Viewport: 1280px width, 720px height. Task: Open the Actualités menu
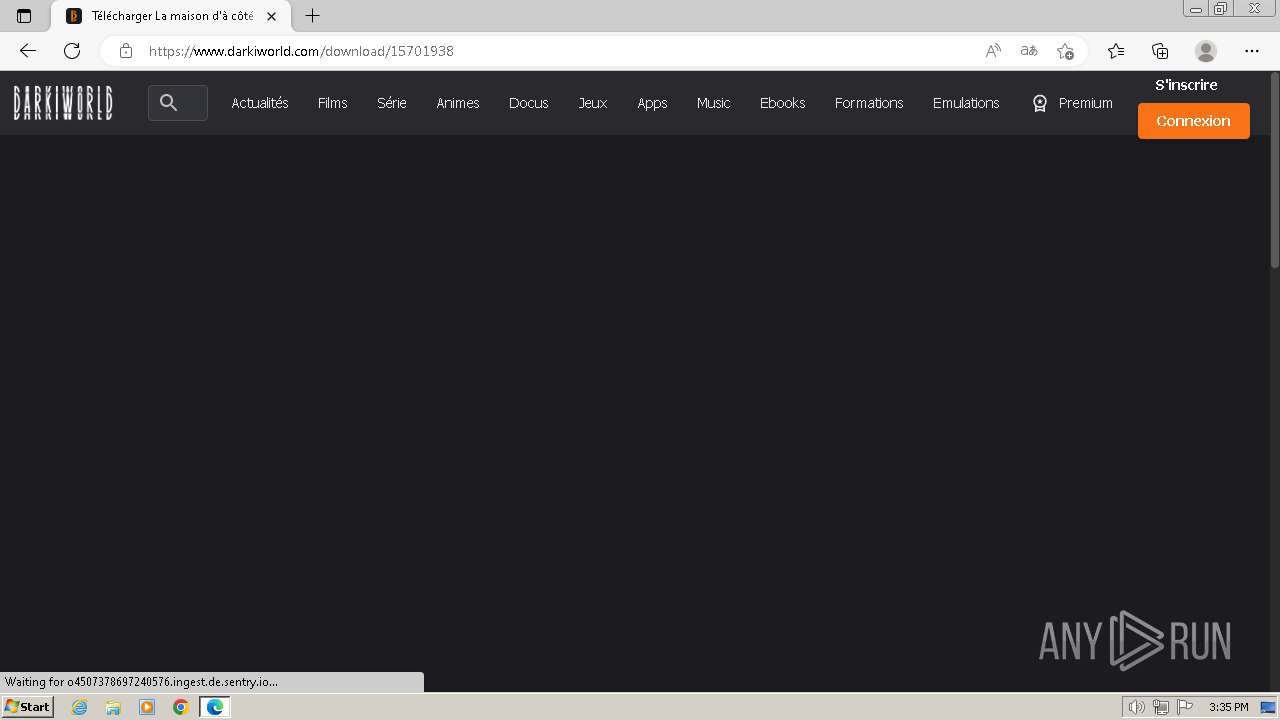point(260,103)
